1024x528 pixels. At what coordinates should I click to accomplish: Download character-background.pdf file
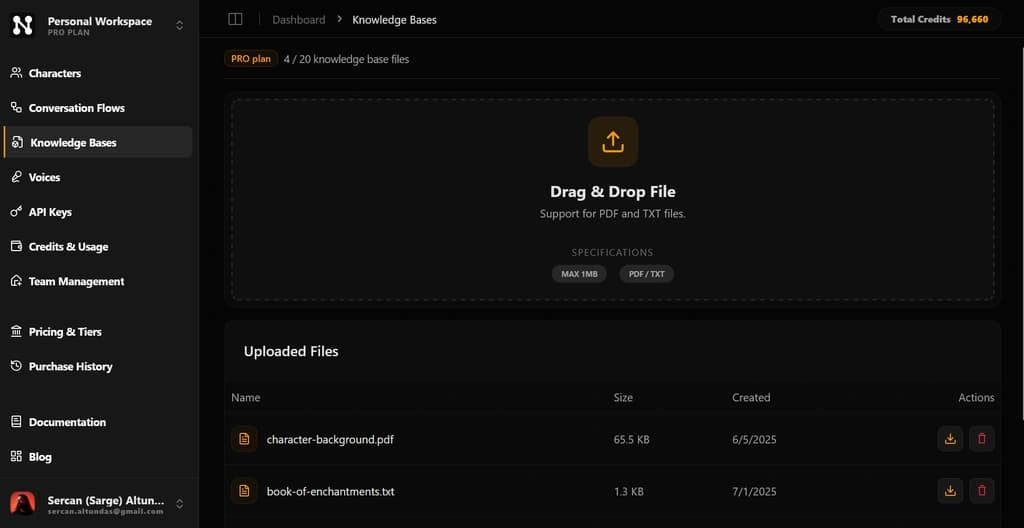click(950, 439)
